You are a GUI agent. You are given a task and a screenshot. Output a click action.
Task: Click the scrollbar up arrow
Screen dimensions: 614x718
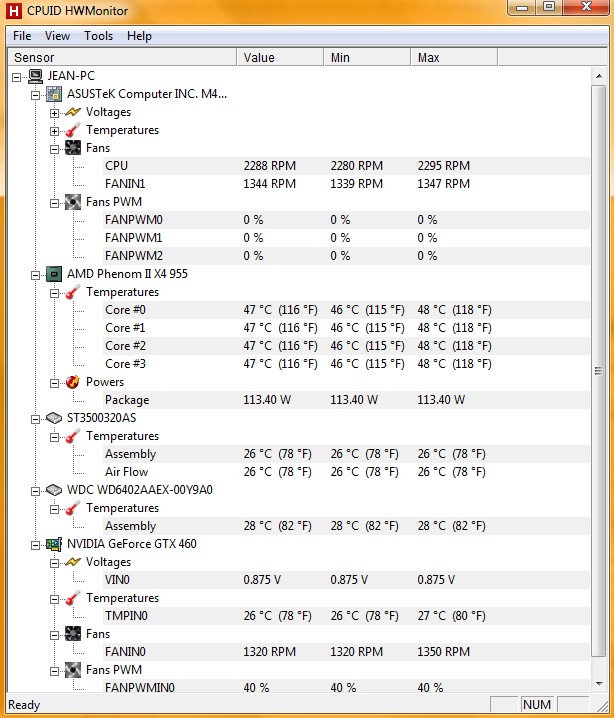click(x=599, y=76)
